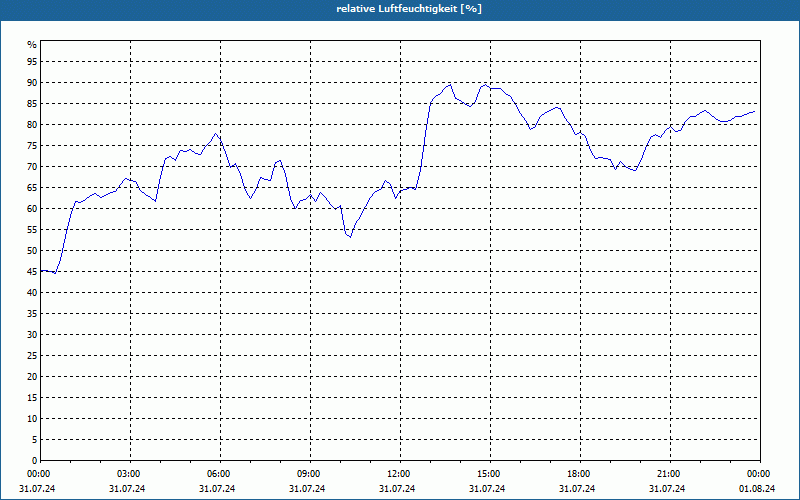Screen dimensions: 800x500
Task: Click the y-axis value 20
Action: [x=32, y=377]
